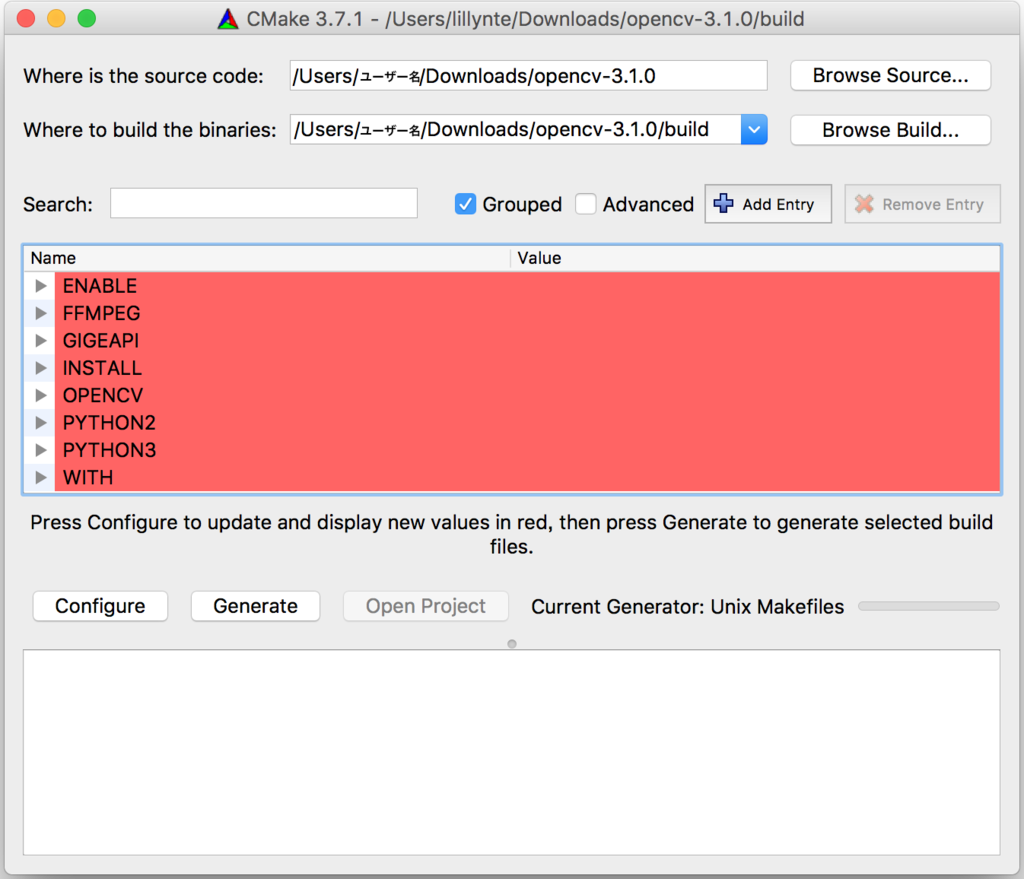
Task: Select the GIGEAPI row label
Action: [x=101, y=341]
